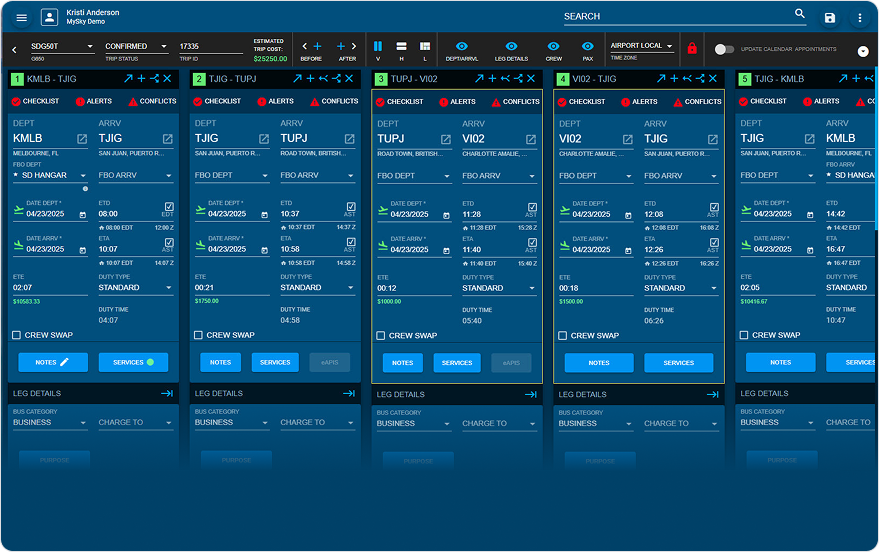The image size is (879, 552).
Task: Open NOTES for leg 1
Action: point(53,363)
